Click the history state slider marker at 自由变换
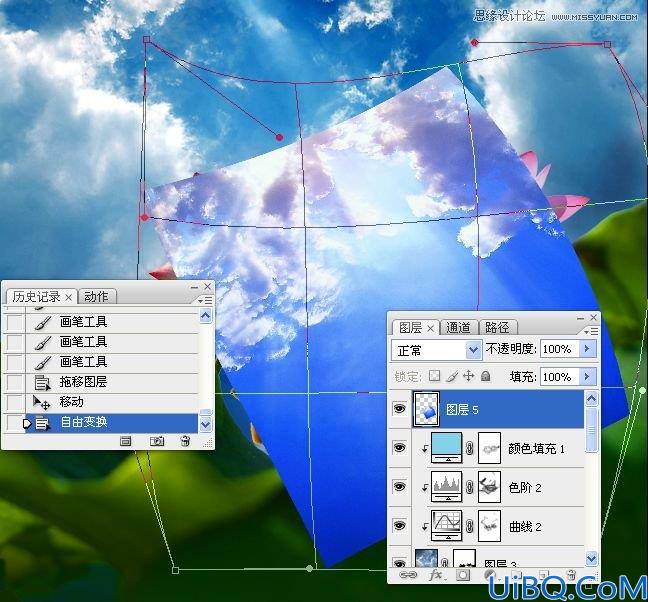Viewport: 648px width, 602px height. click(27, 423)
